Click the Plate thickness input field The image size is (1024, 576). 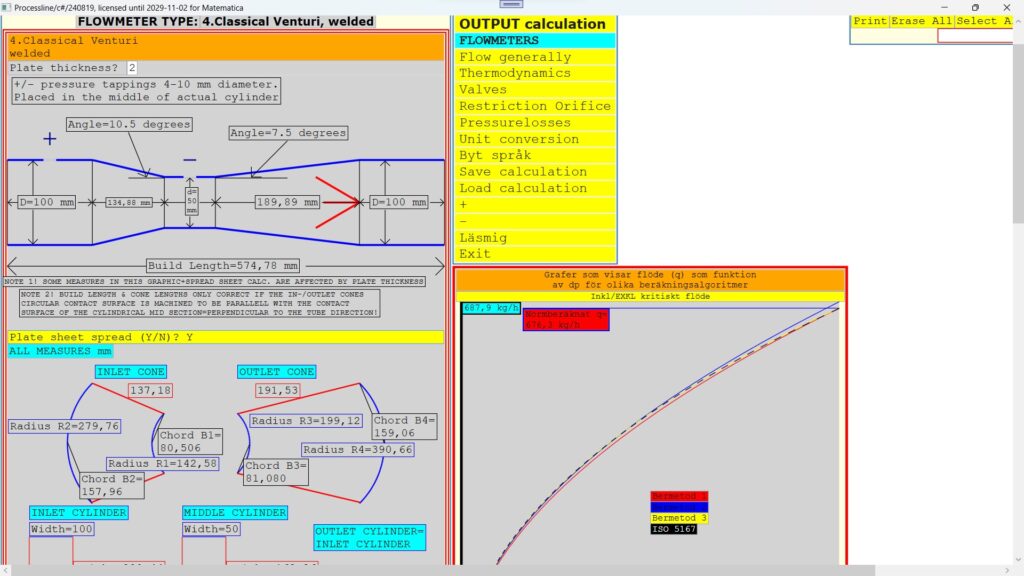[x=132, y=68]
